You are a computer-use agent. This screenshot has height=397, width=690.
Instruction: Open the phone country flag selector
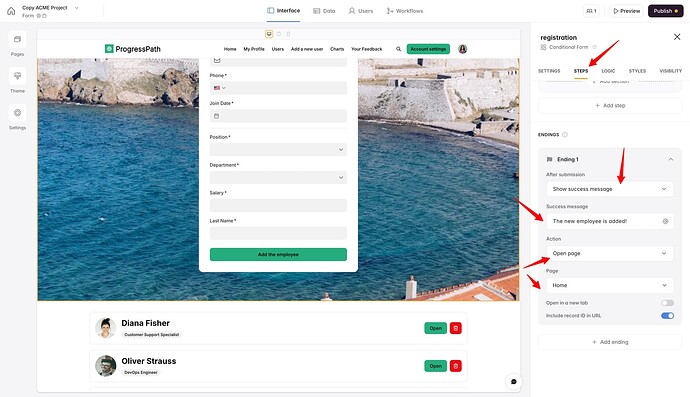click(x=220, y=88)
